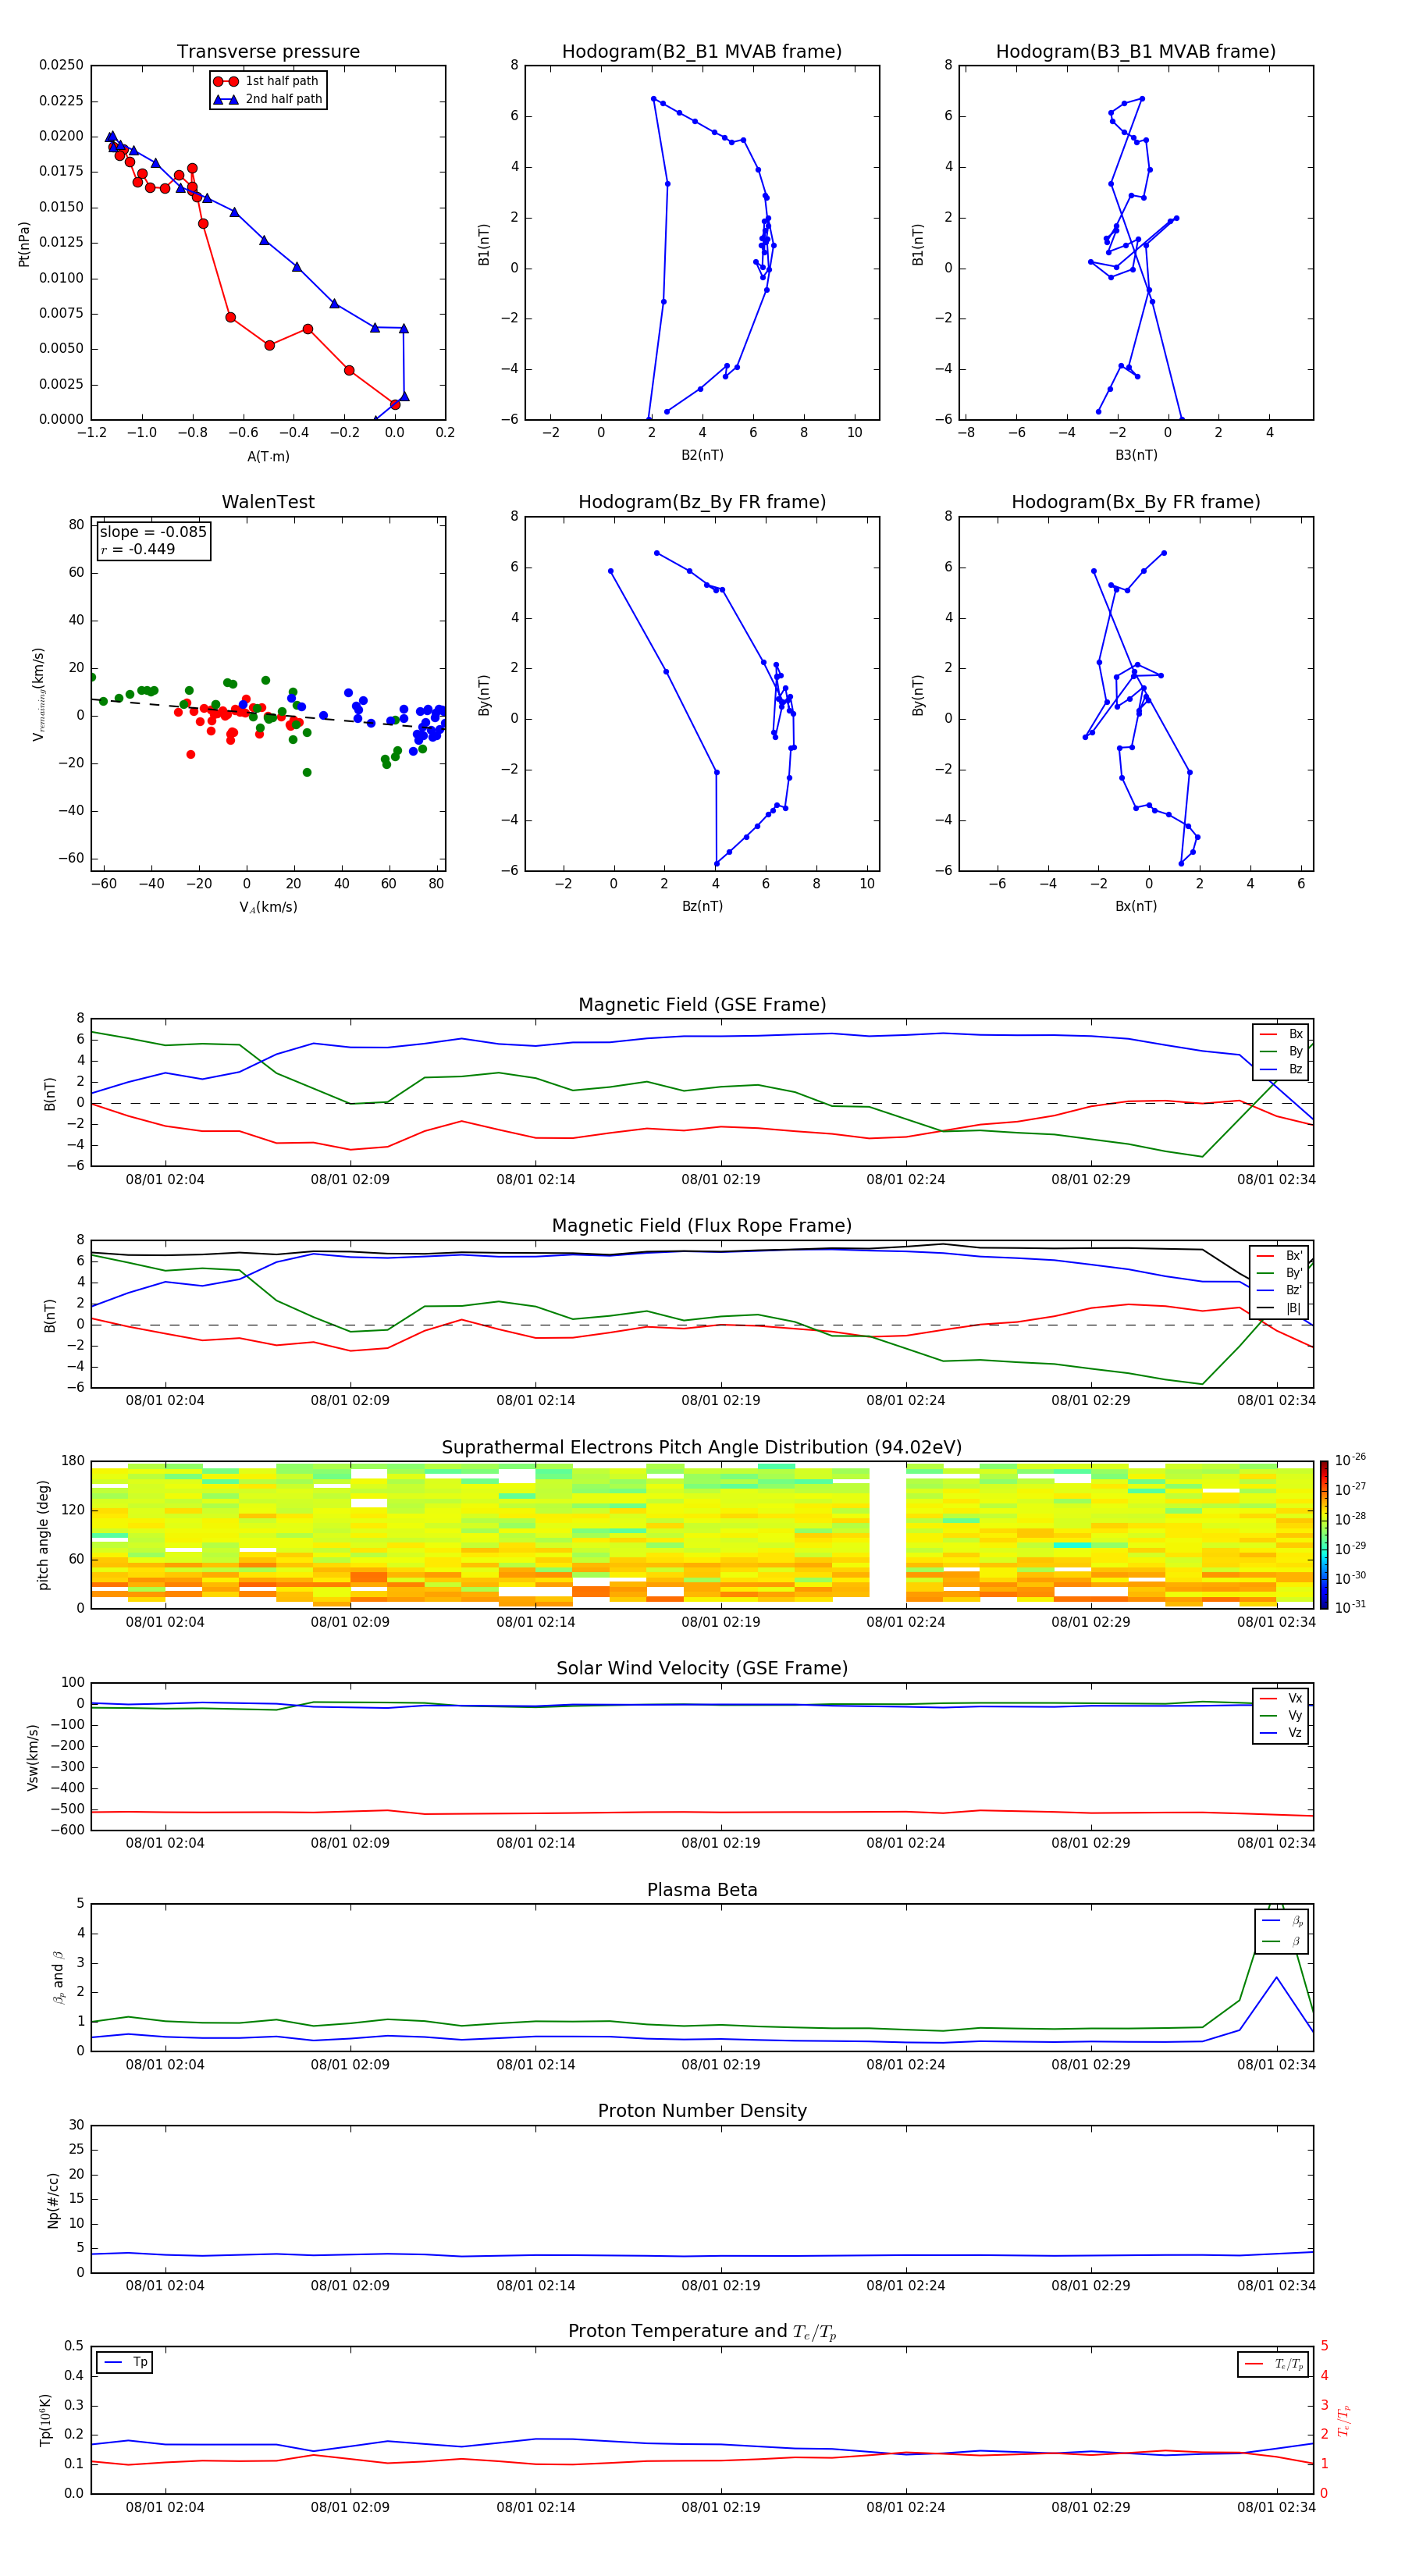Select the red "Bx" legend entry in GSE plot
The image size is (1405, 2576).
click(1281, 1034)
